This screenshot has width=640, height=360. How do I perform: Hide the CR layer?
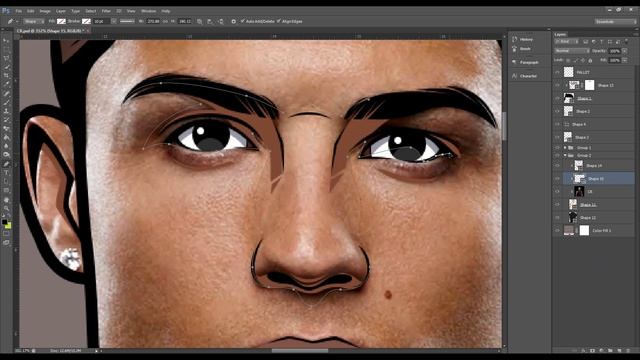pos(558,191)
